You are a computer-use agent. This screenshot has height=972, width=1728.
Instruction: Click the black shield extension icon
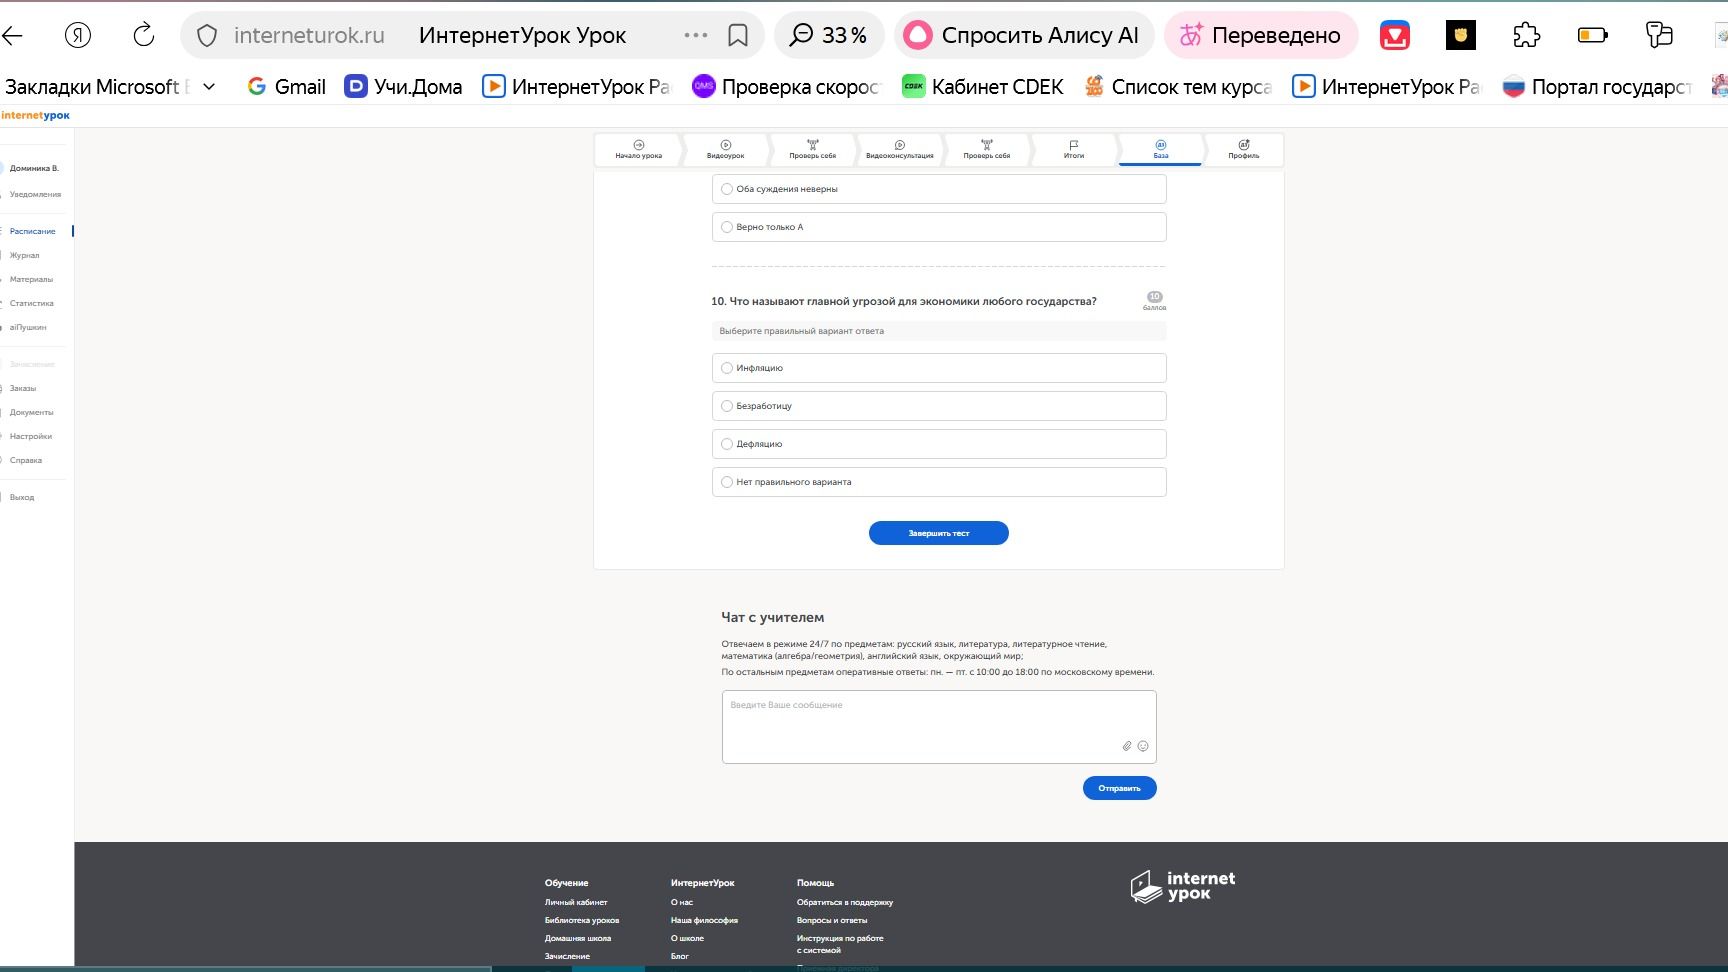tap(1461, 36)
